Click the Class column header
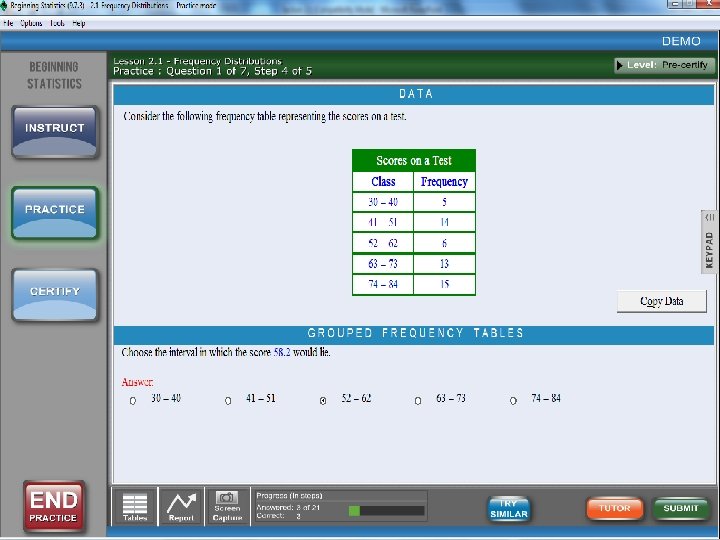The image size is (720, 540). (x=383, y=182)
